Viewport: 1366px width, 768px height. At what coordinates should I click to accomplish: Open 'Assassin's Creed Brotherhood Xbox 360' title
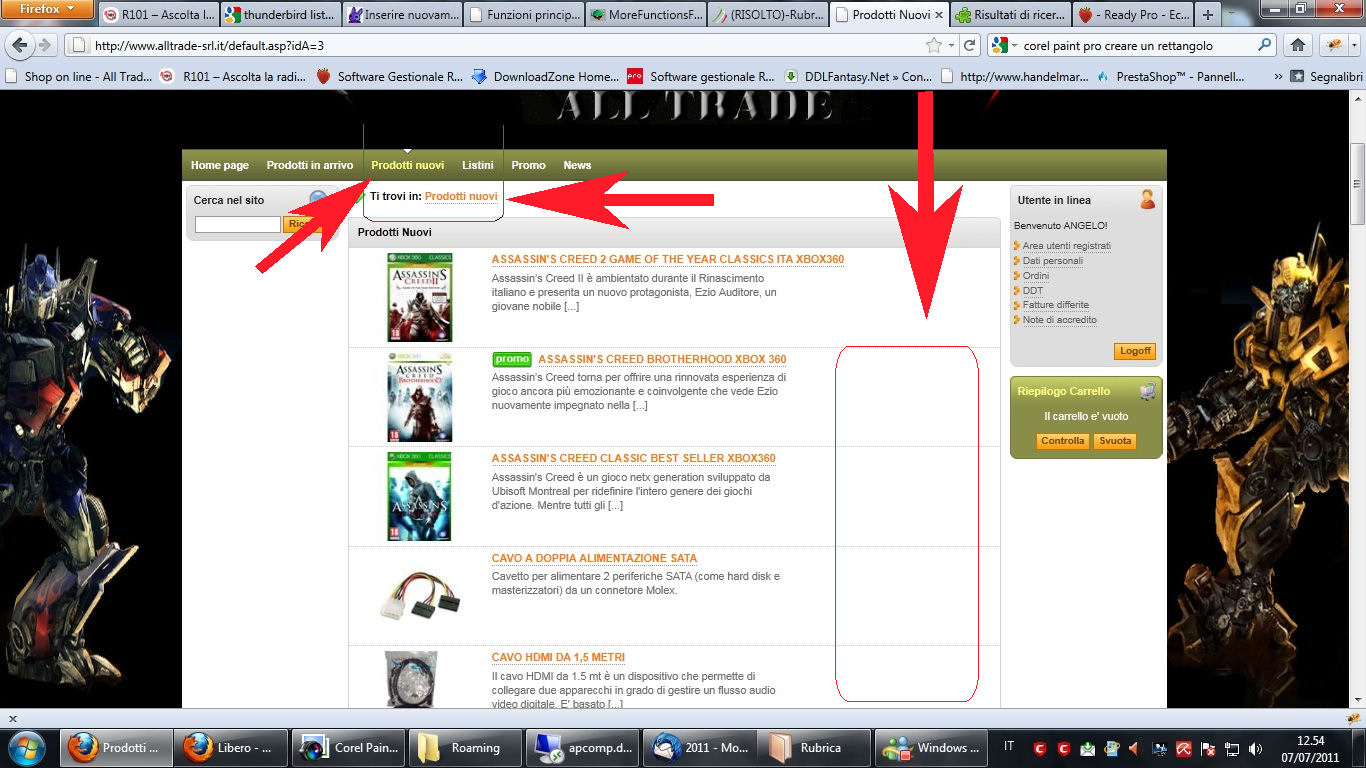662,359
